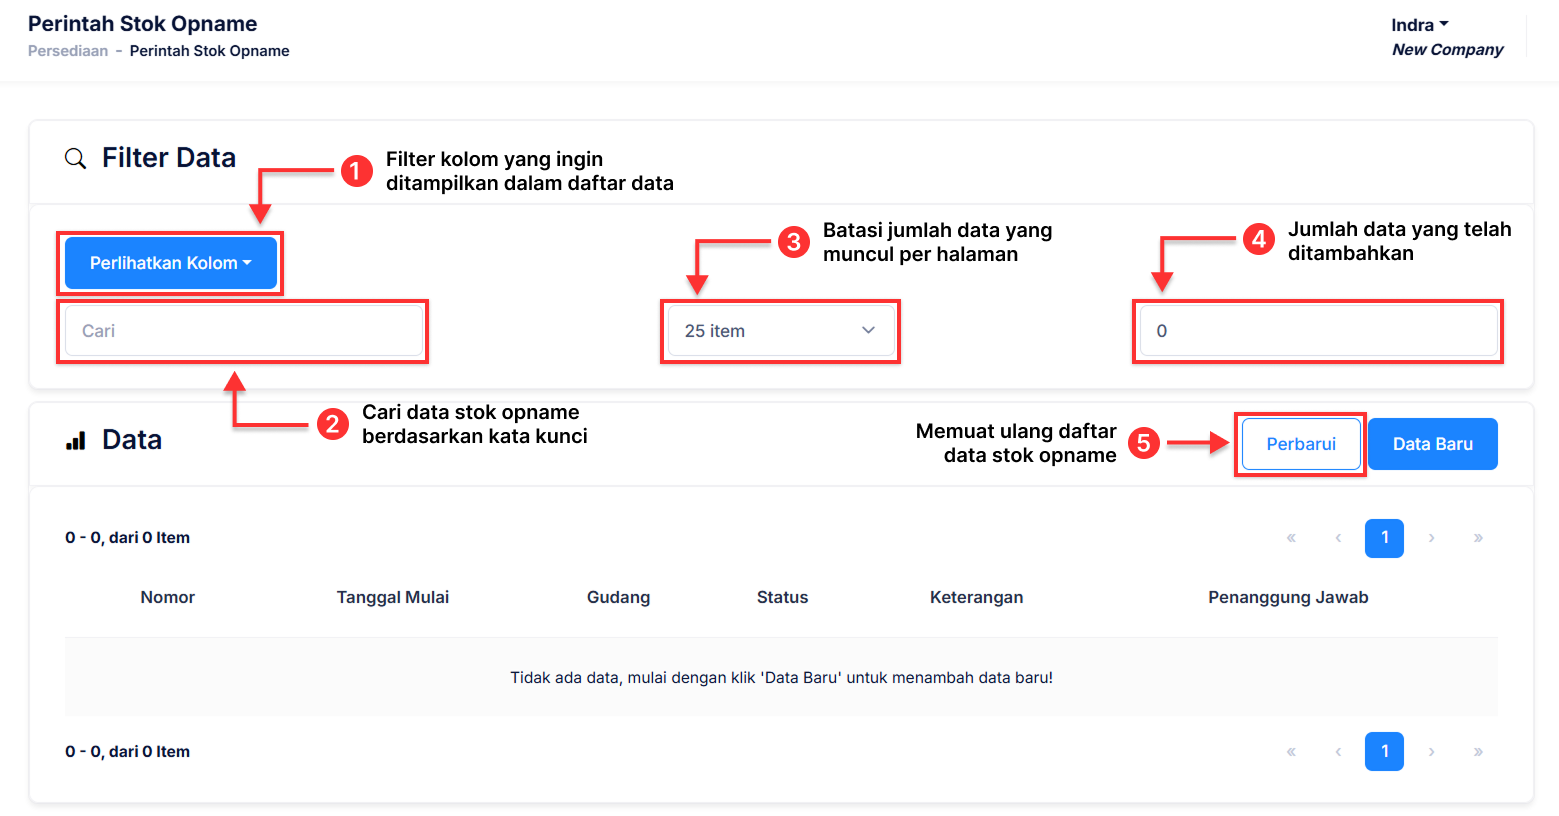
Task: Click the search magnifier icon beside Filter Data
Action: (x=75, y=157)
